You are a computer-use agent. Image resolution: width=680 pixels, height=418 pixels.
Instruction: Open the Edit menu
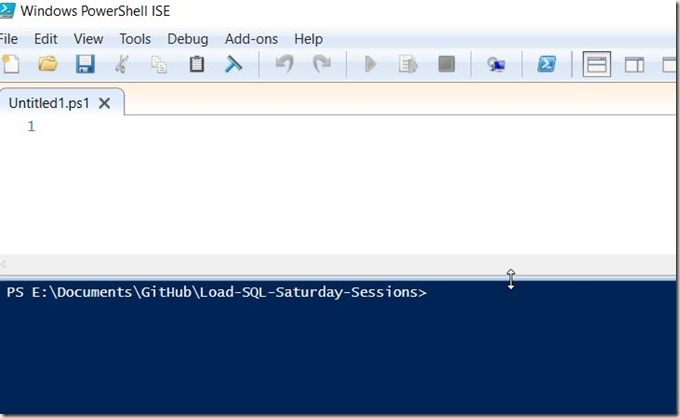click(46, 39)
